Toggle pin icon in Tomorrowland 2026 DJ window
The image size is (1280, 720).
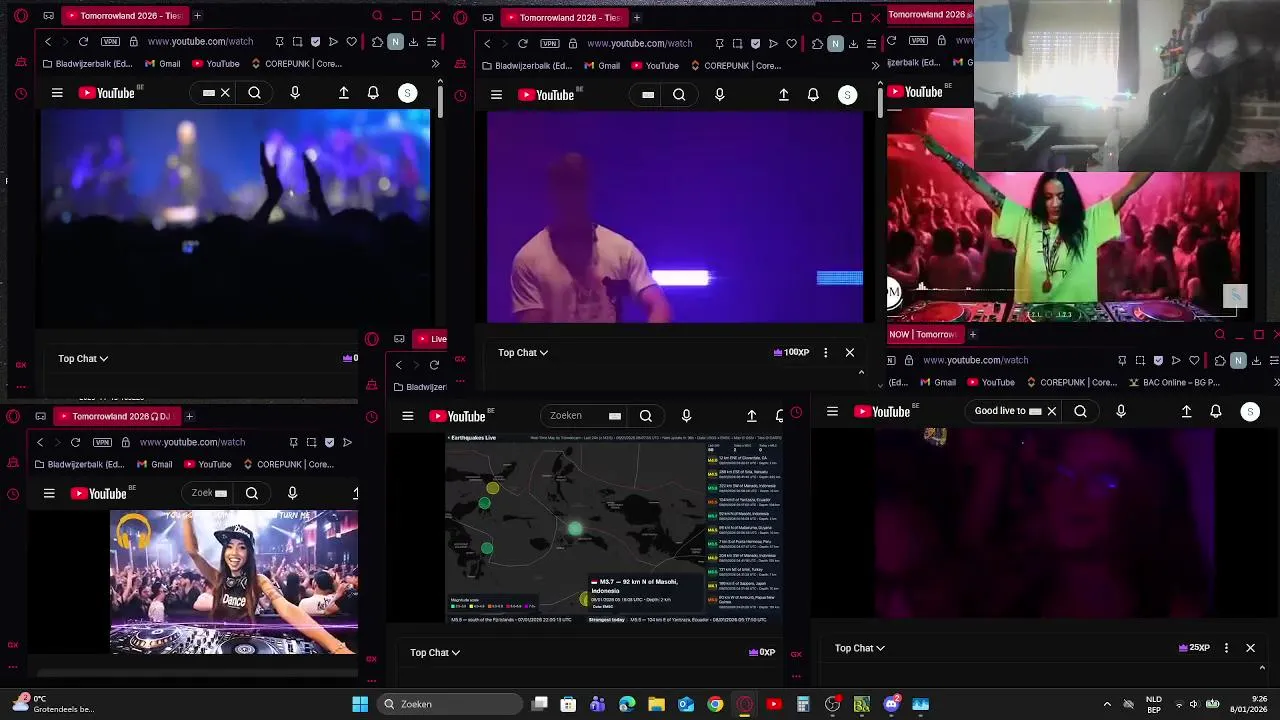click(293, 442)
